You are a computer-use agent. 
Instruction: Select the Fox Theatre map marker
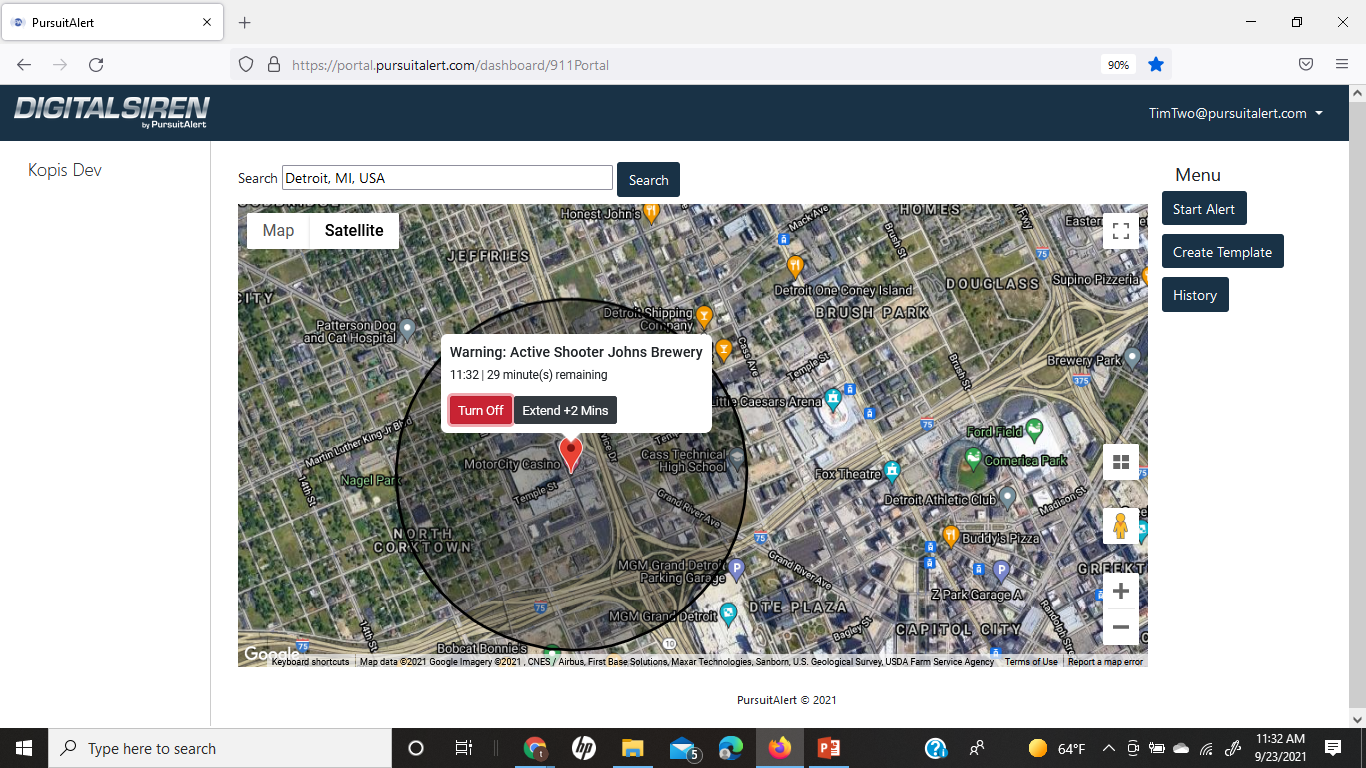[x=892, y=472]
